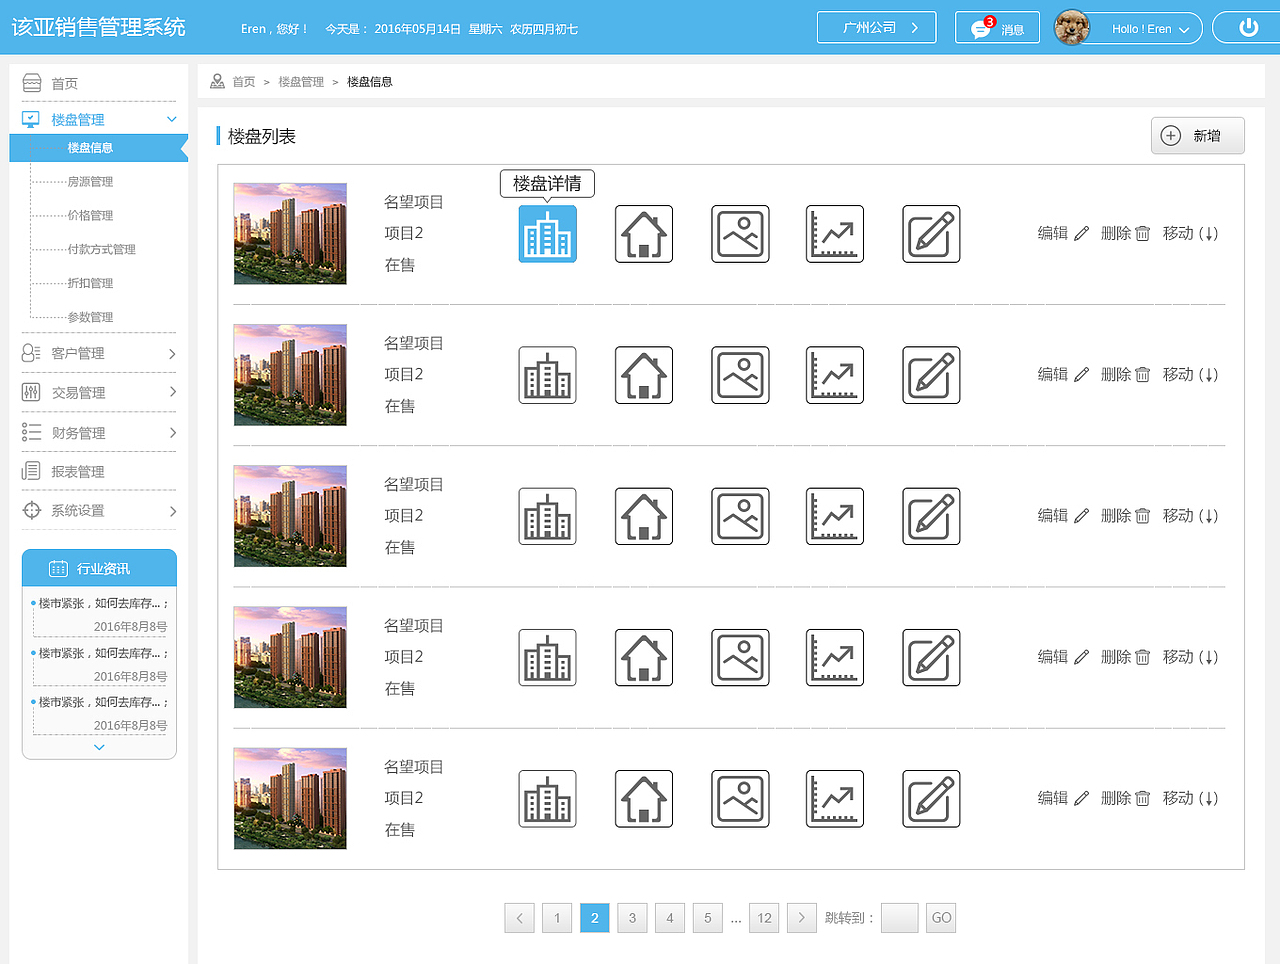Image resolution: width=1280 pixels, height=964 pixels.
Task: Select 房源管理 submenu item
Action: pyautogui.click(x=90, y=182)
